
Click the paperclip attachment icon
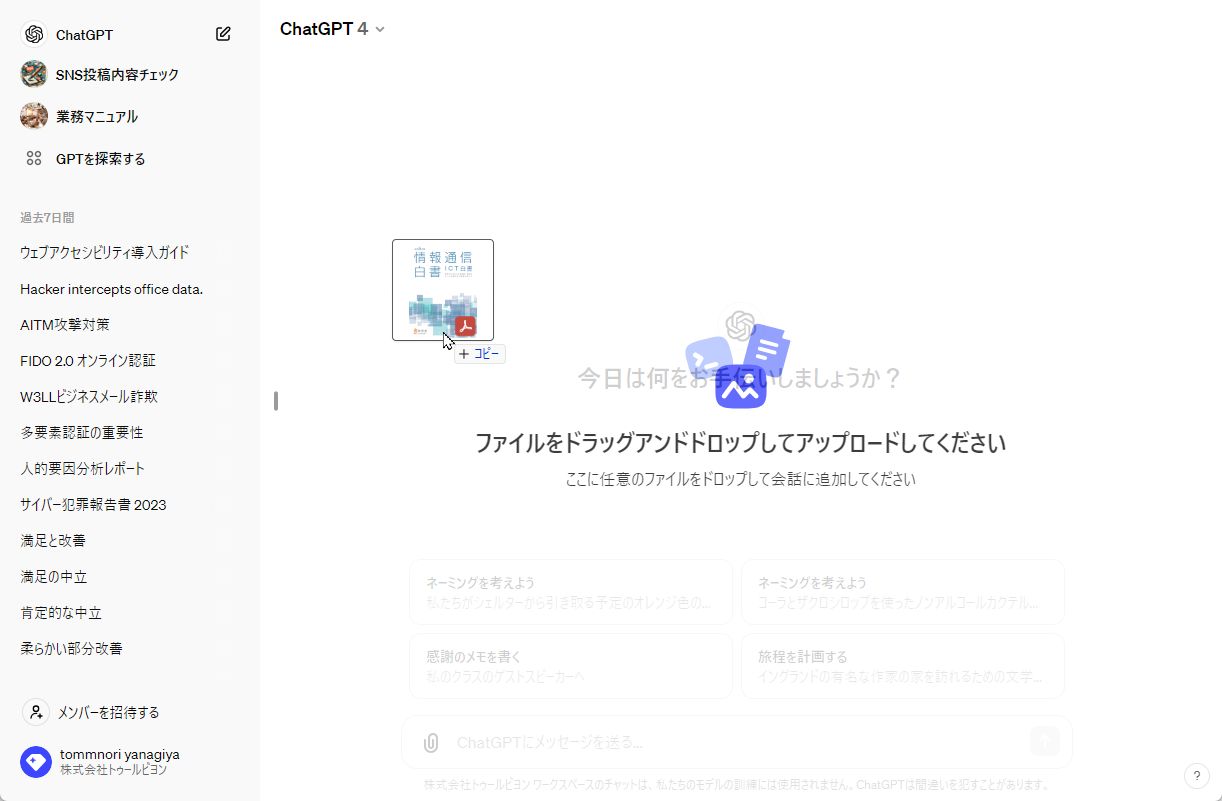pyautogui.click(x=431, y=742)
